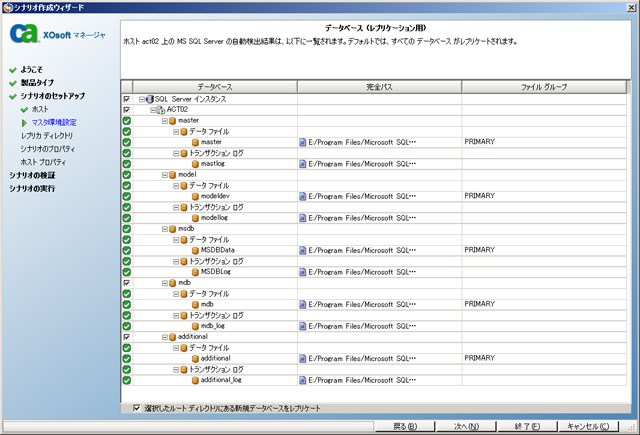
Task: Select the シナリオの実行 step
Action: (32, 189)
